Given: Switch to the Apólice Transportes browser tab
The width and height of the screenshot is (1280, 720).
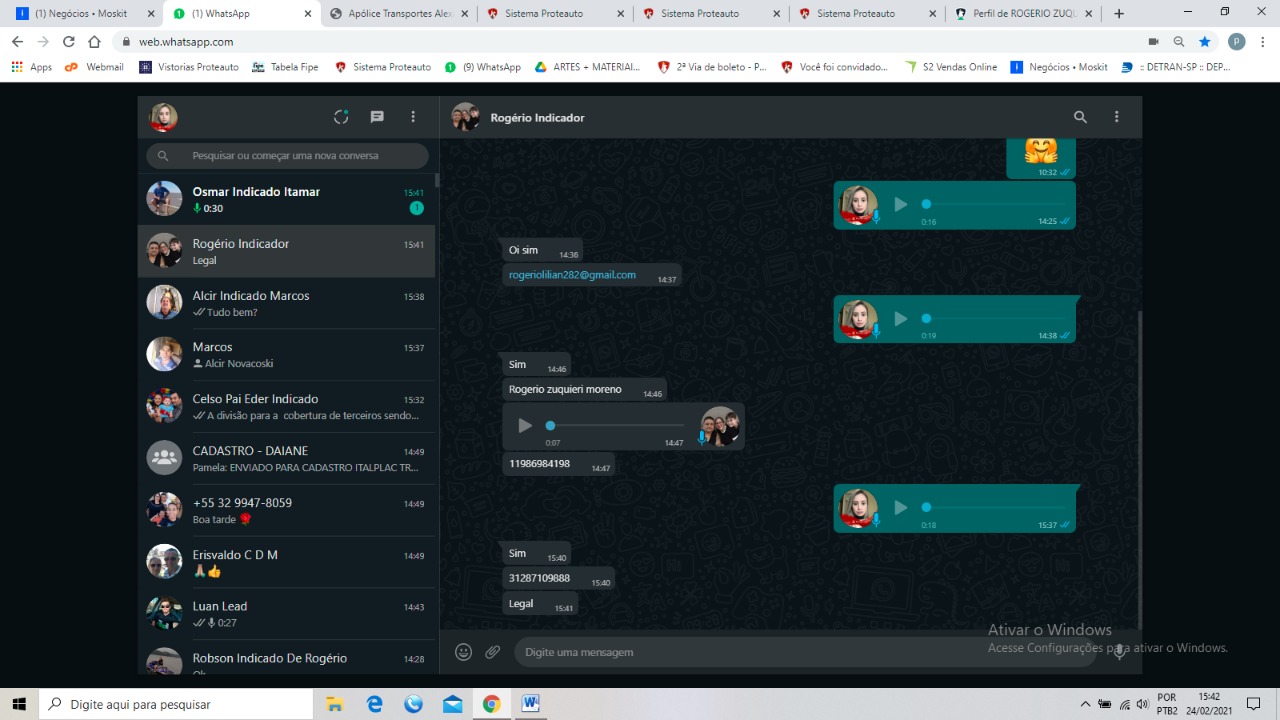Looking at the screenshot, I should 400,14.
